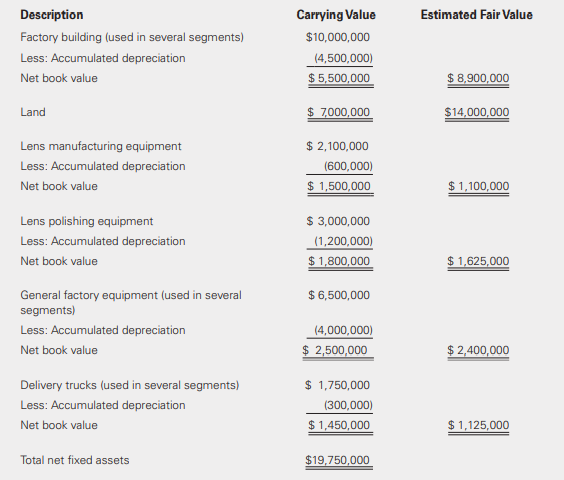The image size is (564, 480).
Task: Click the $1,450,000 net book value
Action: (x=339, y=425)
